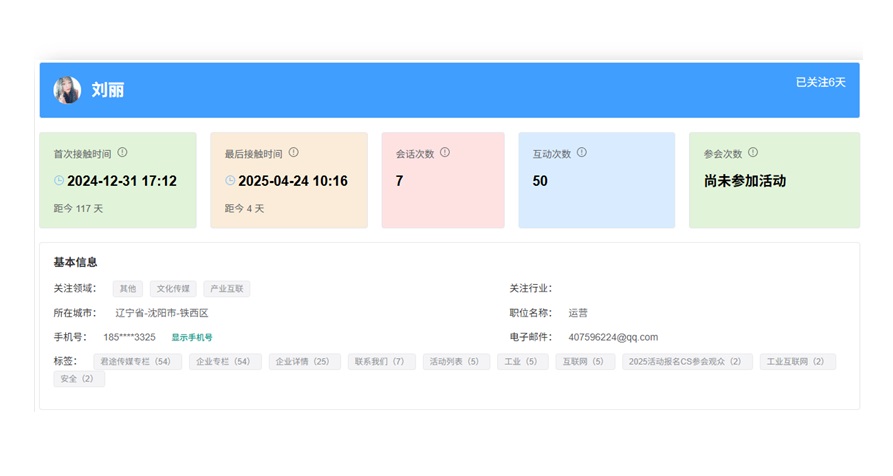This screenshot has height=476, width=893.
Task: Click the 标签 label
Action: coord(65,362)
